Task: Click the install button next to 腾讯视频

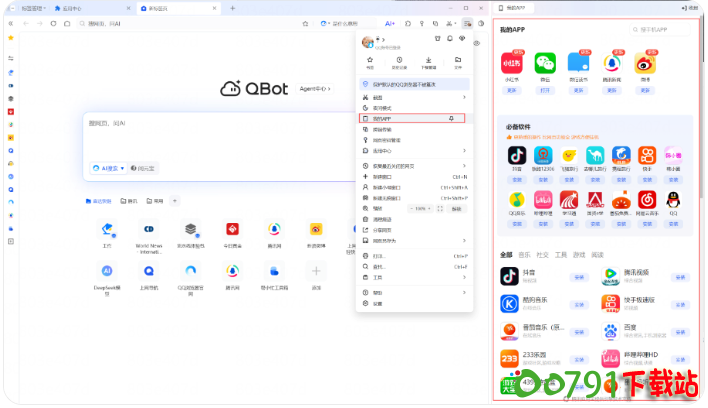Action: [x=679, y=276]
